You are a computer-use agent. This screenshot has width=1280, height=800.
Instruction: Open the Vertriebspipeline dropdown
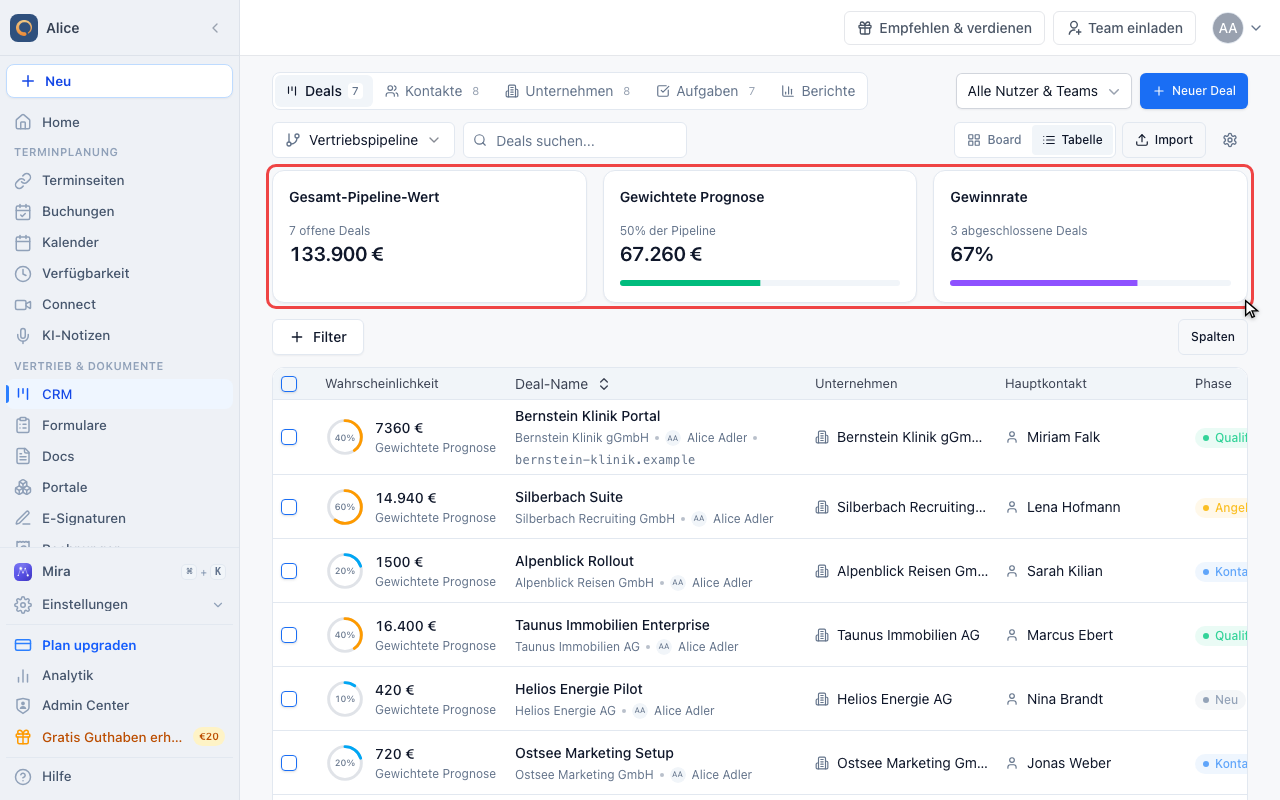pos(363,140)
